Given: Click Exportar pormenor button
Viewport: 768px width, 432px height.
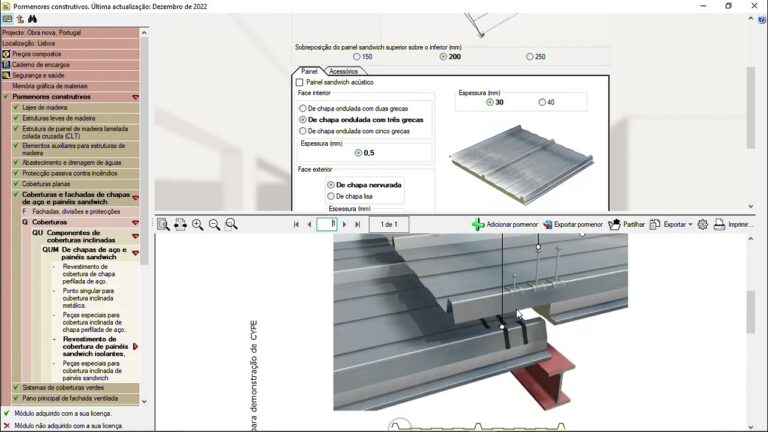Looking at the screenshot, I should tap(571, 225).
